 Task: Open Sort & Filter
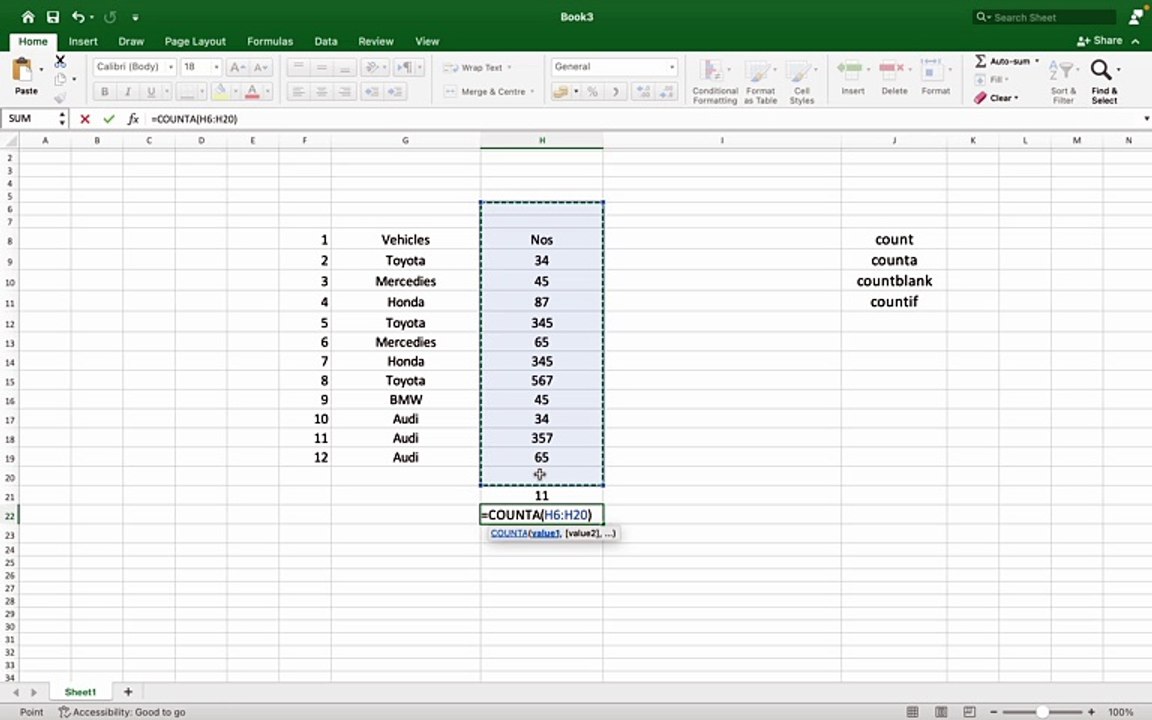pyautogui.click(x=1063, y=82)
